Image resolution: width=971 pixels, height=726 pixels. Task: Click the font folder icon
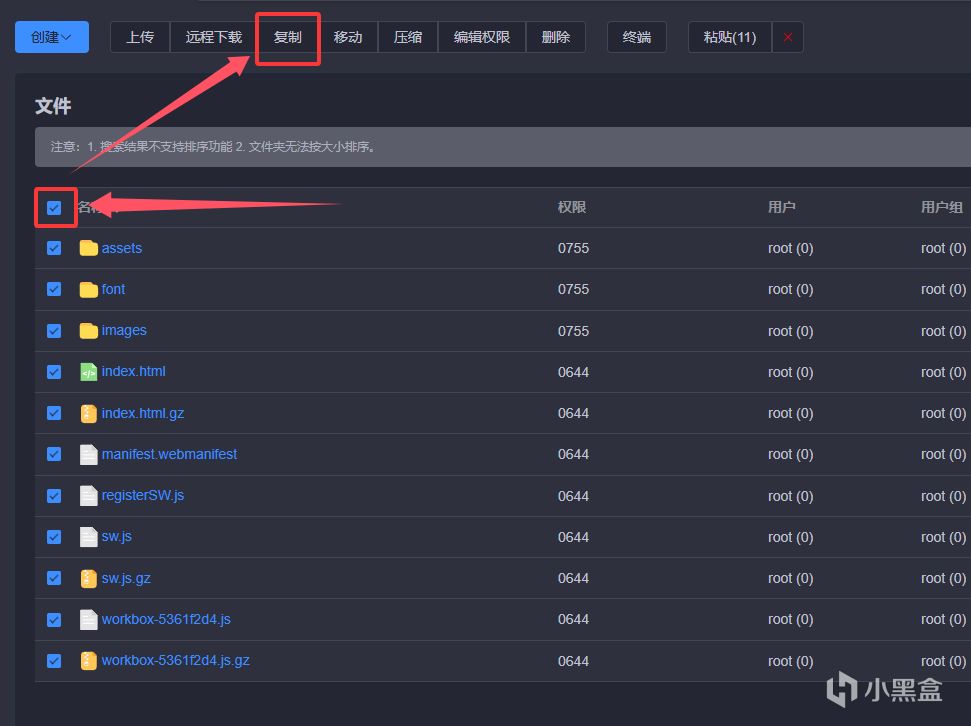89,289
